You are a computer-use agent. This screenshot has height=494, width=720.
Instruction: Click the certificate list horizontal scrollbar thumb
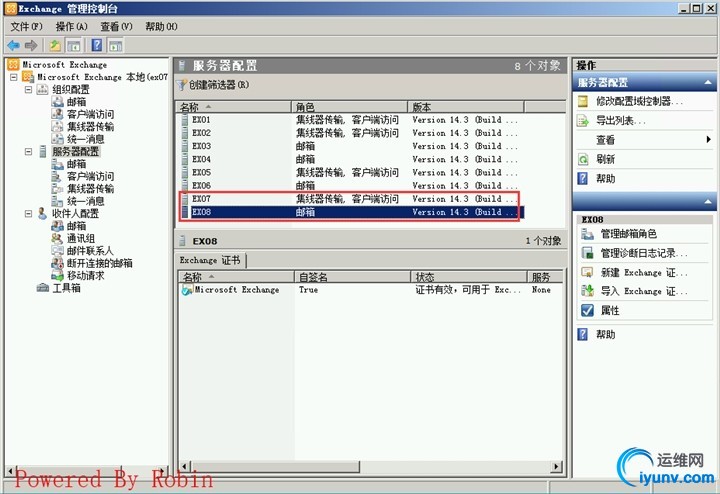pyautogui.click(x=274, y=466)
